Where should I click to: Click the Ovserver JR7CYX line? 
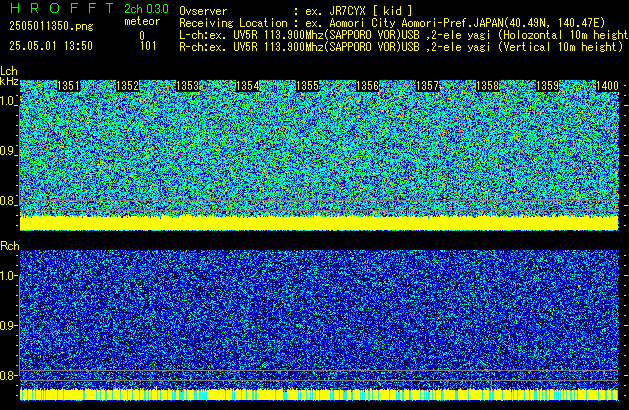tap(296, 11)
